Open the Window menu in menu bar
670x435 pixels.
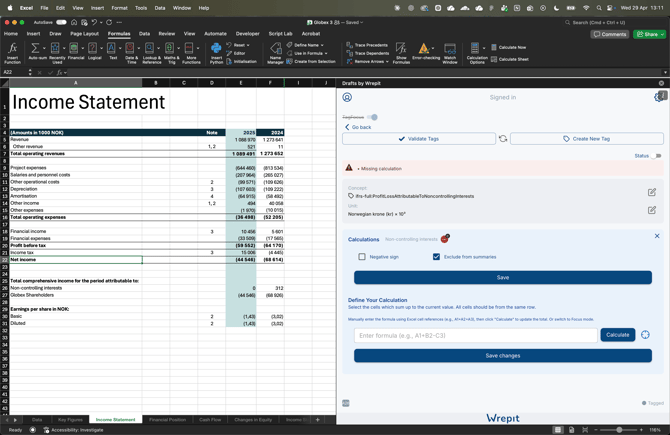[x=182, y=8]
